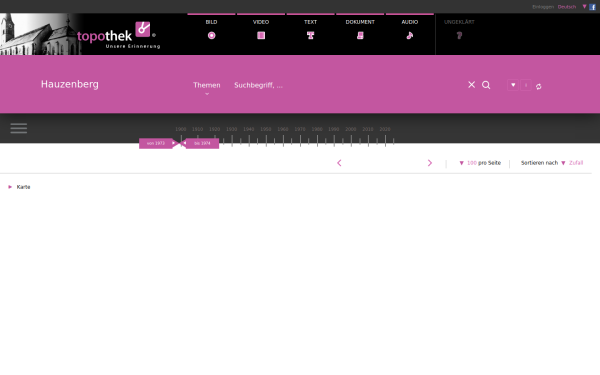Toggle the TEXT filter icon
Image resolution: width=600 pixels, height=375 pixels.
pyautogui.click(x=310, y=36)
